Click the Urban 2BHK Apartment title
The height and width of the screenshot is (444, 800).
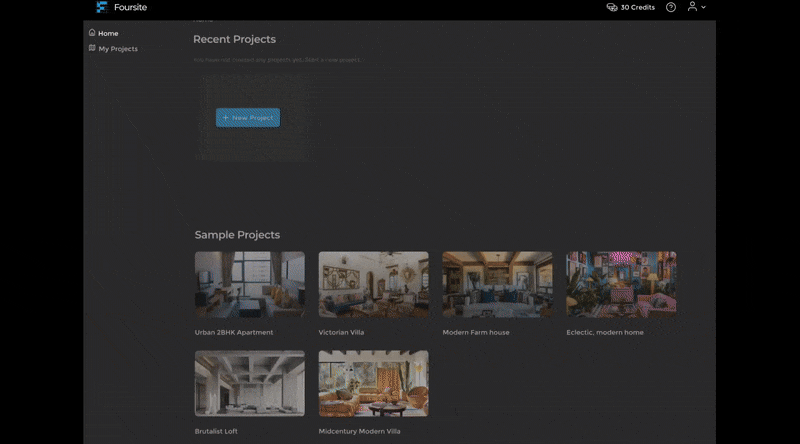tap(234, 332)
